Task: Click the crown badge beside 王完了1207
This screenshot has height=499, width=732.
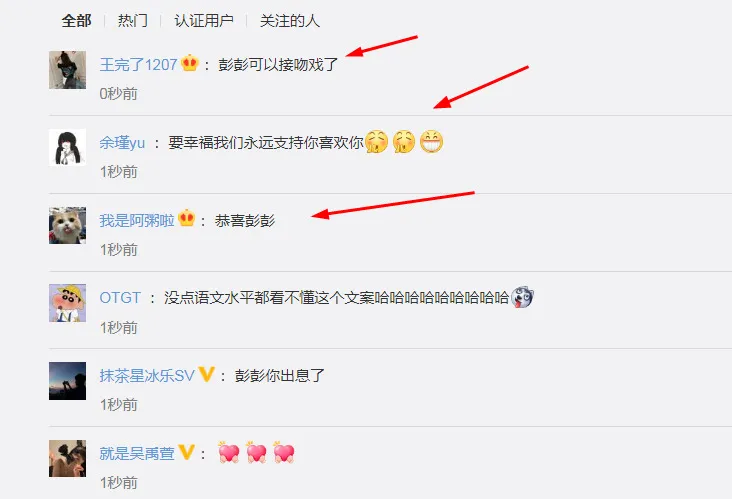Action: 190,63
